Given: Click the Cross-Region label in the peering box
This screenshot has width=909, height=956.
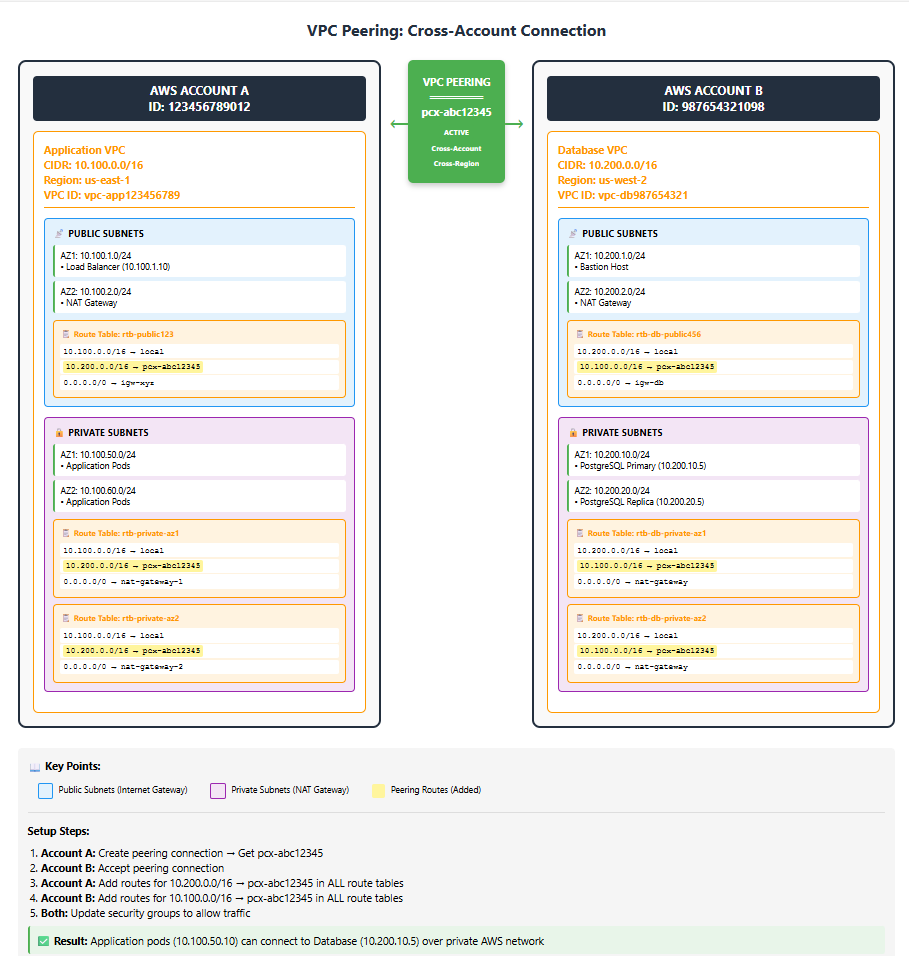Looking at the screenshot, I should (x=456, y=163).
